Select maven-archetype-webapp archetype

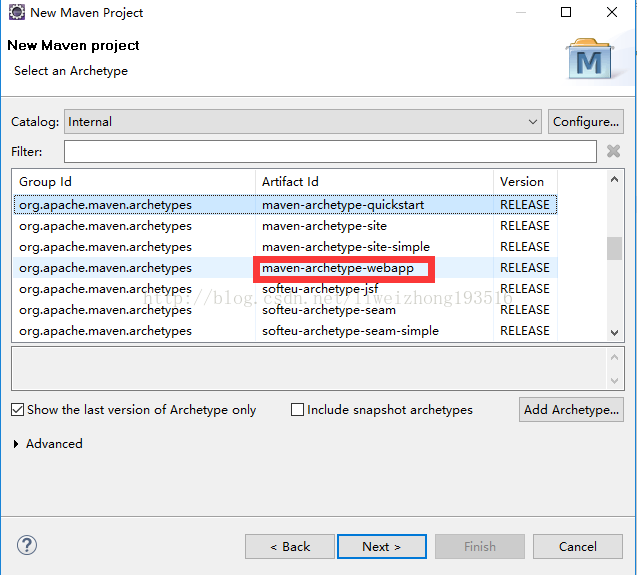pos(285,268)
